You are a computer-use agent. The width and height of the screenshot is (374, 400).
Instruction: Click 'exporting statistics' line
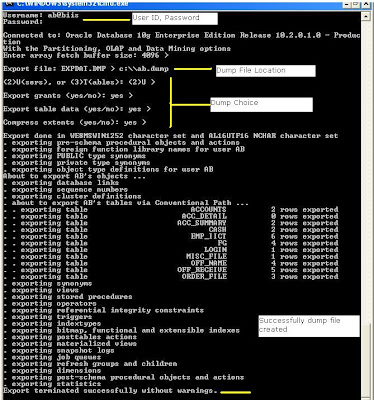(52, 384)
